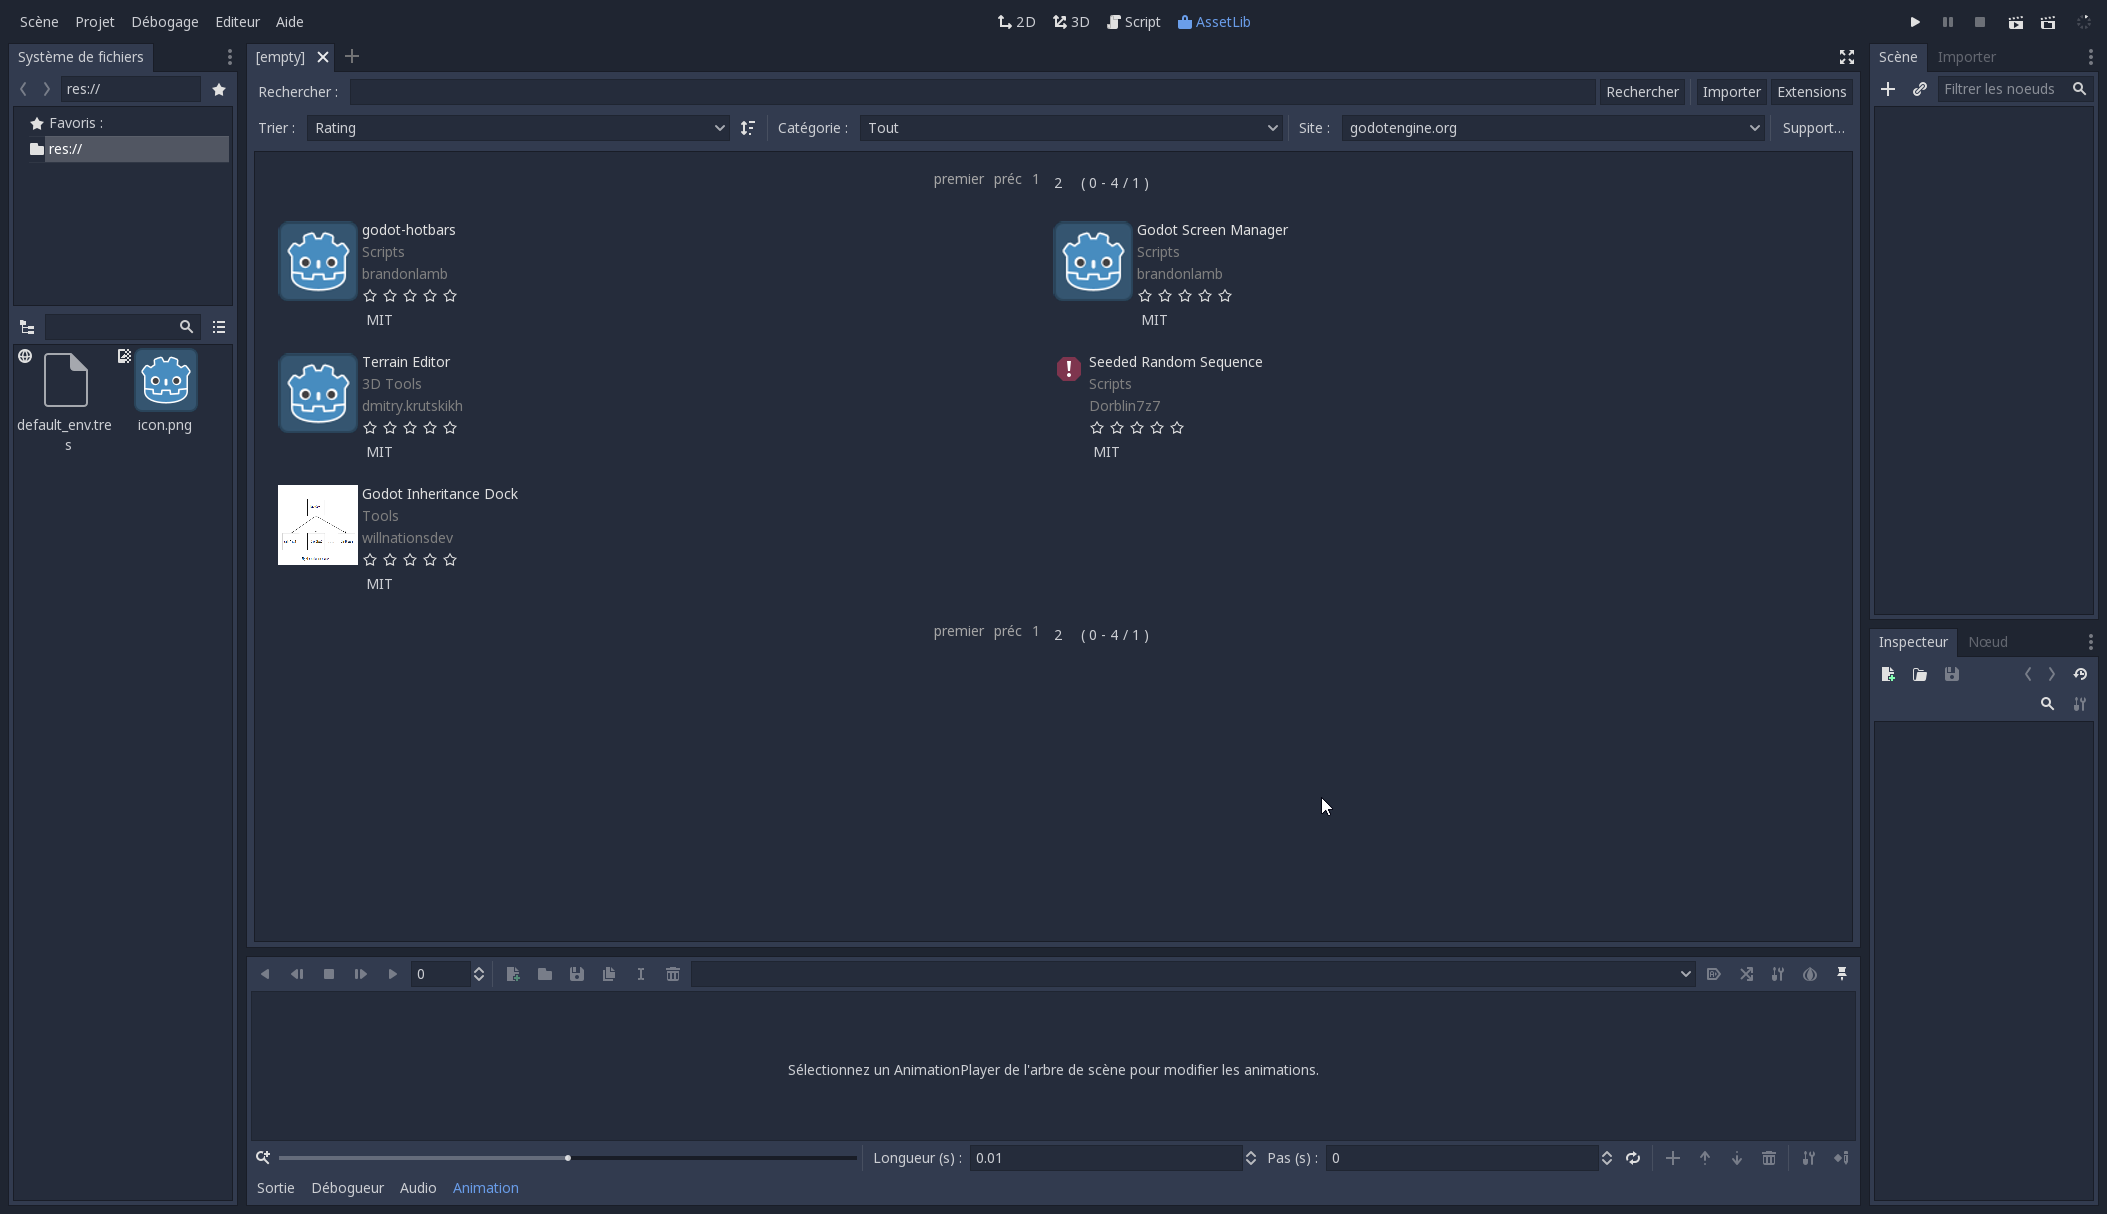
Task: Load animation from disk icon
Action: coord(545,974)
